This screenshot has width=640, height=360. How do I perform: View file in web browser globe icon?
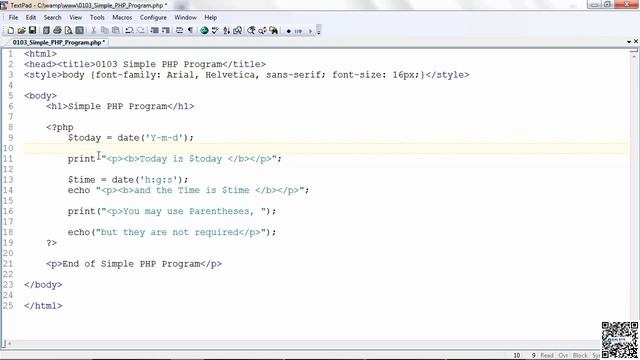tap(204, 31)
